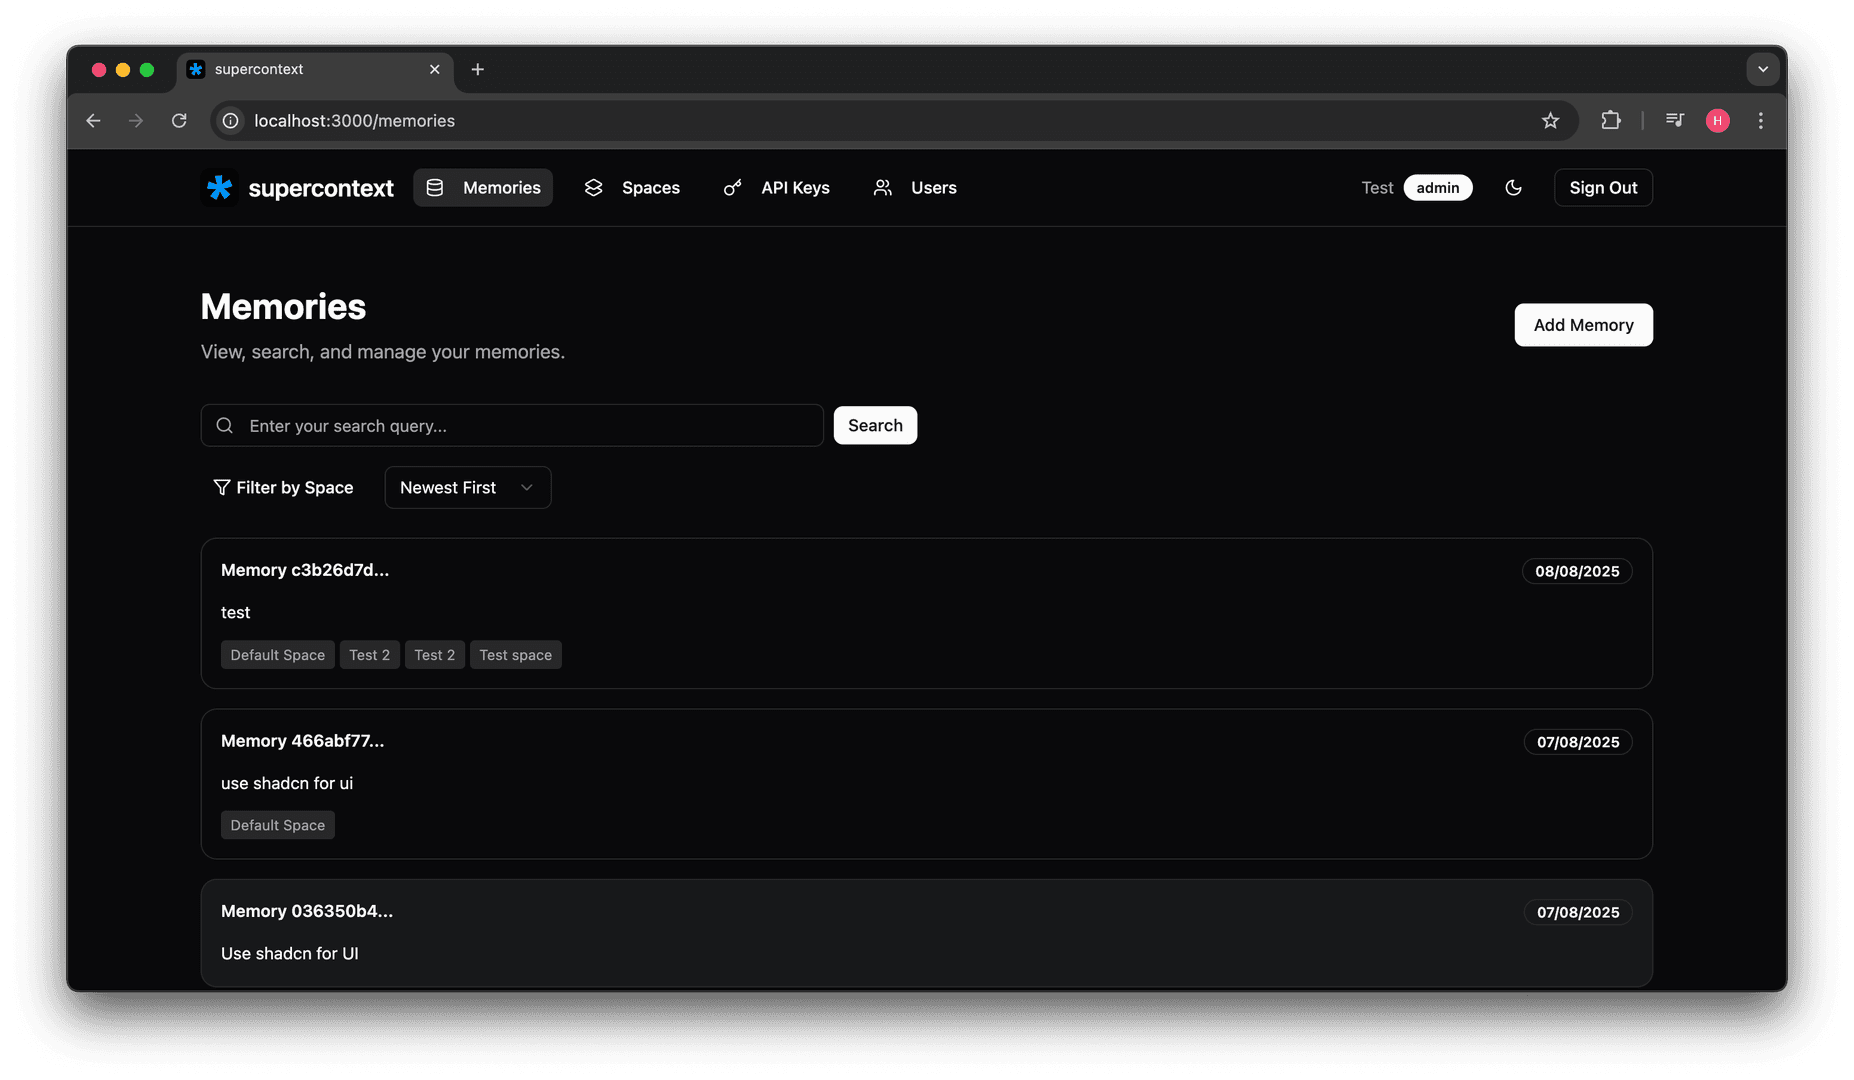Open the media controls icon
Screen dimensions: 1854x1080
tap(1674, 121)
